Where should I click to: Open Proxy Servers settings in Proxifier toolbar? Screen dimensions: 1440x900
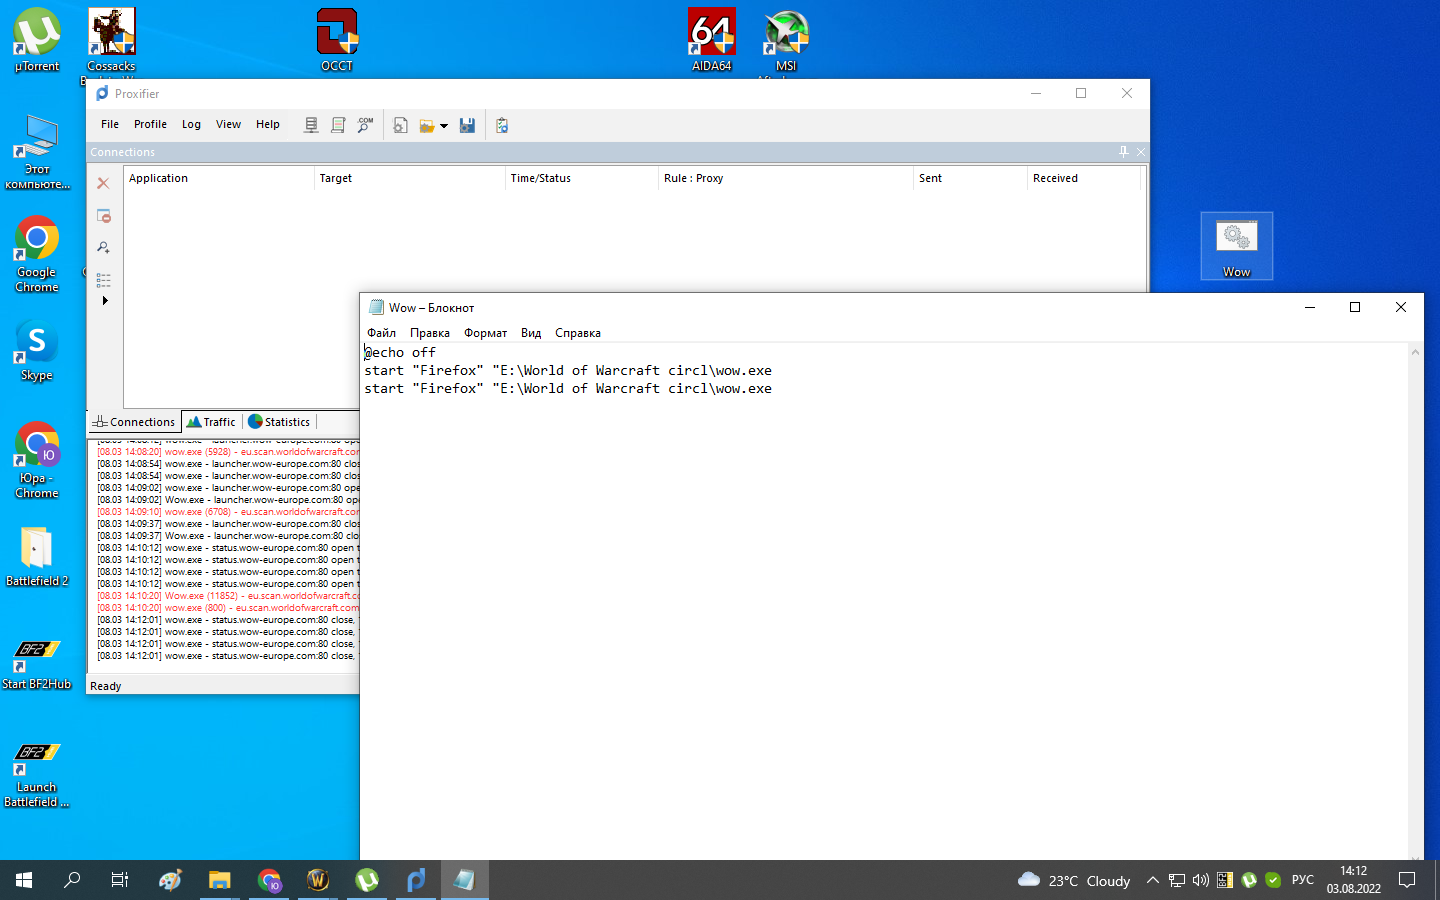pyautogui.click(x=311, y=125)
